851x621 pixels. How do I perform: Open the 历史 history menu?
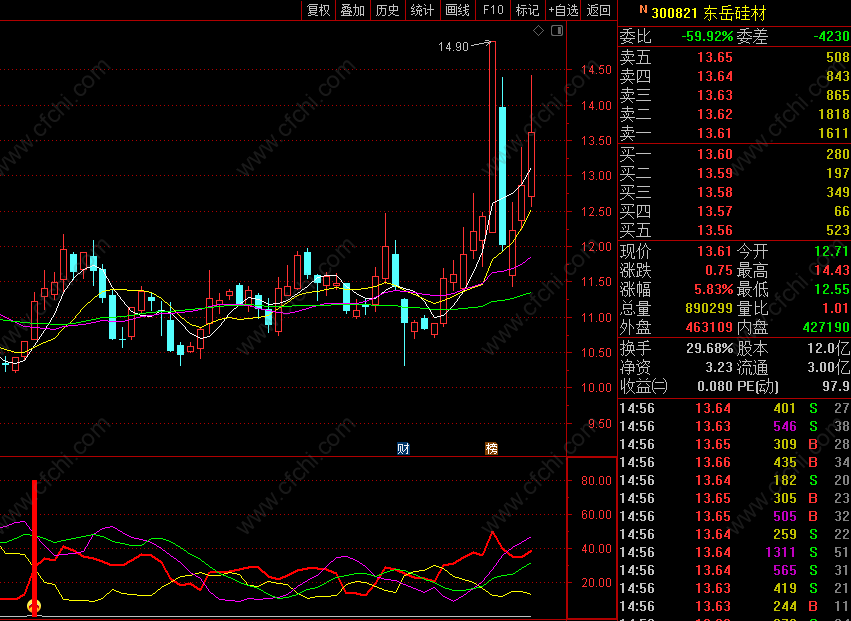388,10
